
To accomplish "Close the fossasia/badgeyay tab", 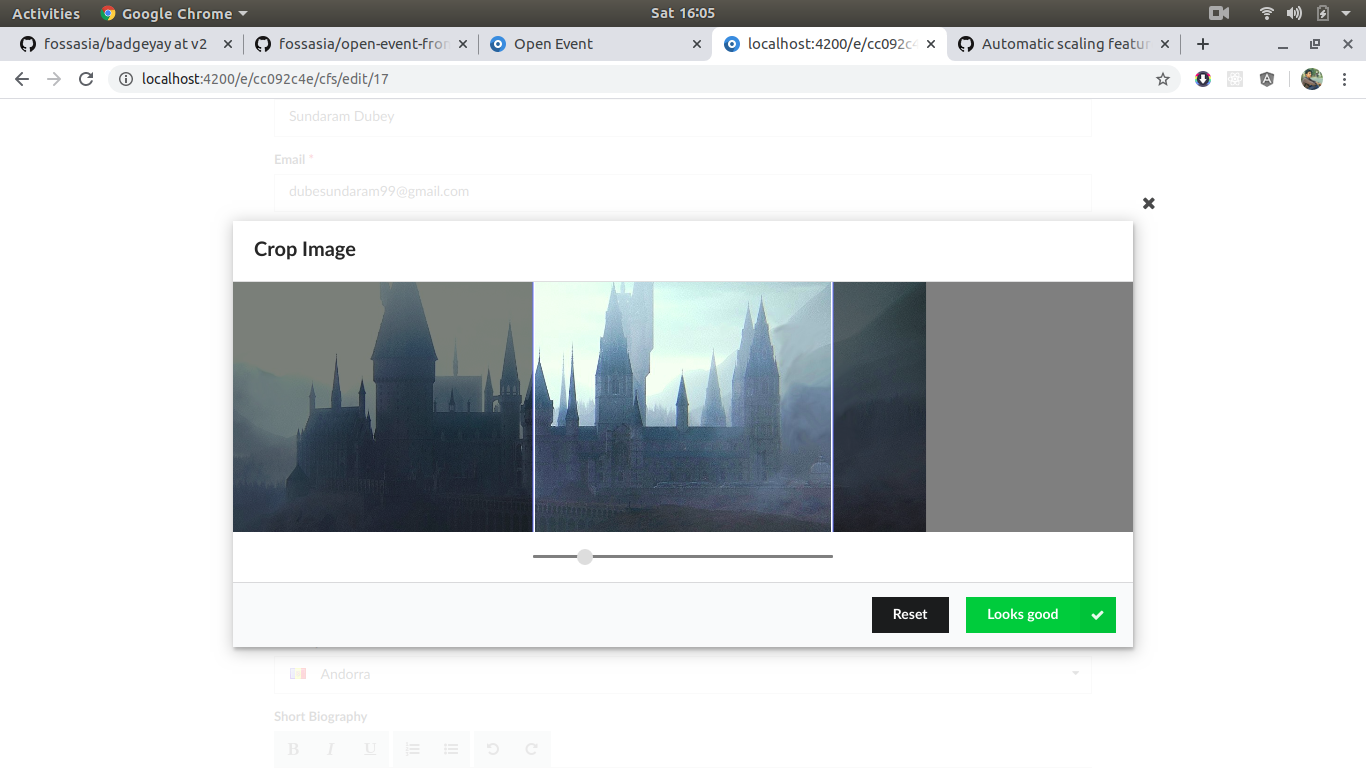I will click(228, 44).
